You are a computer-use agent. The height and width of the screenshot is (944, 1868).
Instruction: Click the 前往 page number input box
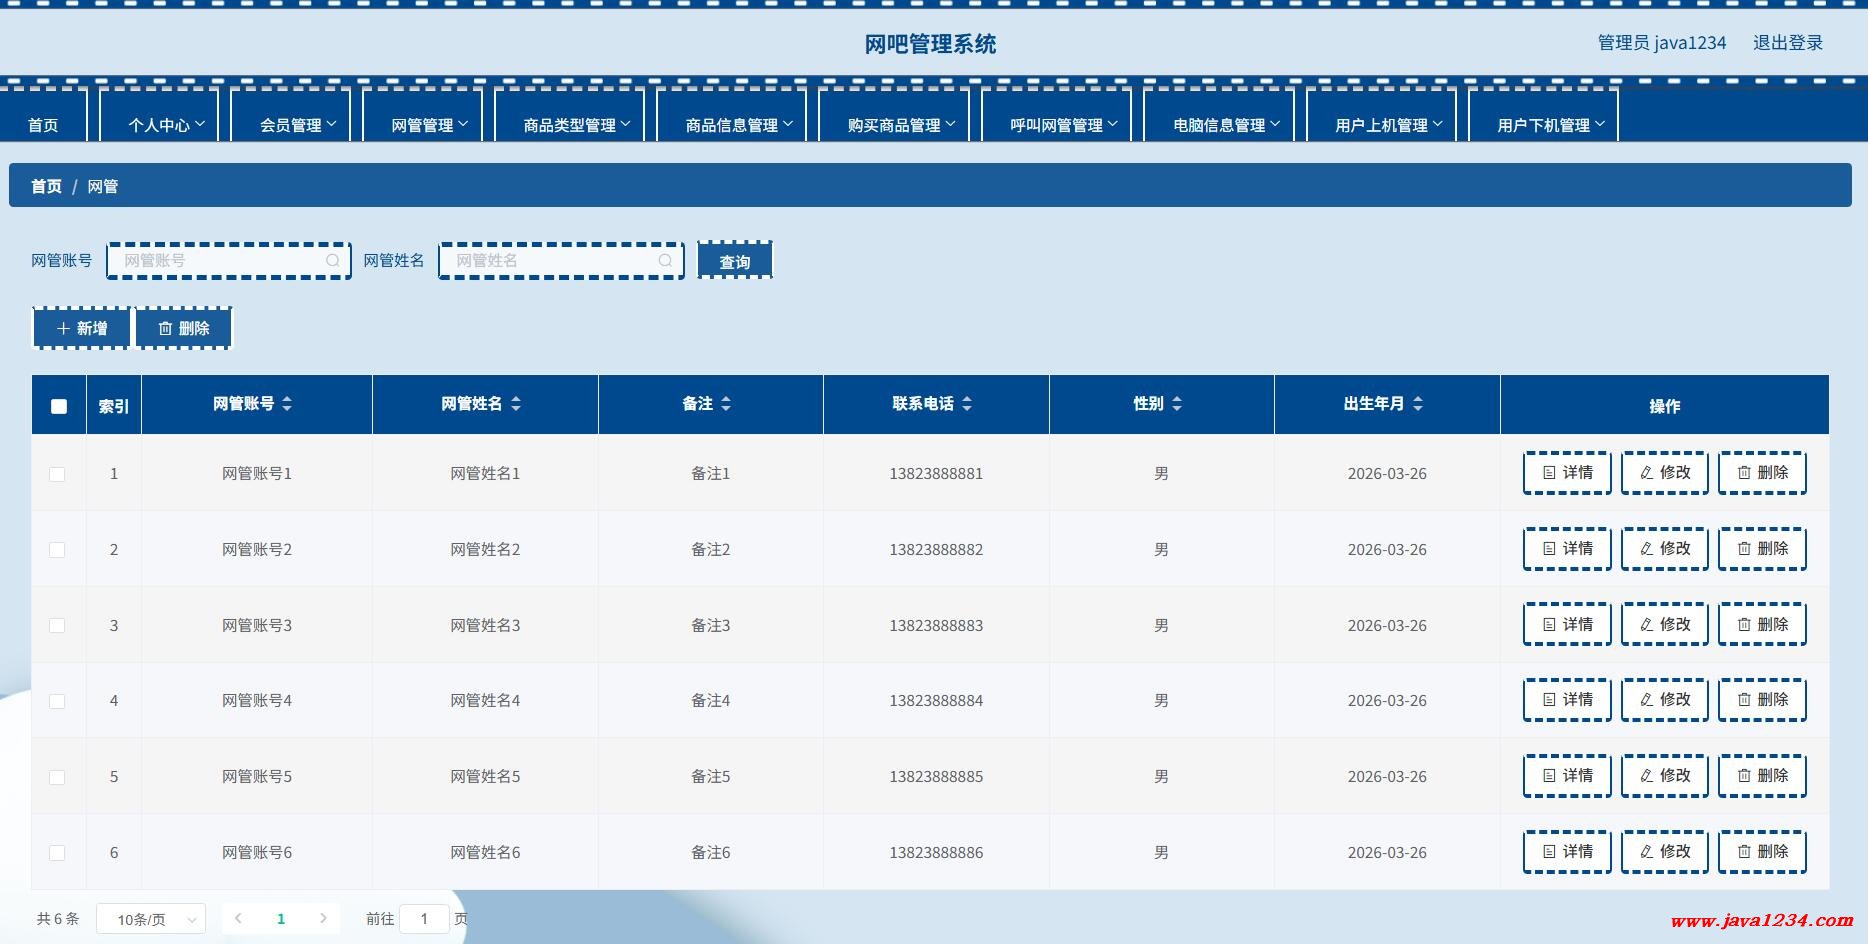424,919
